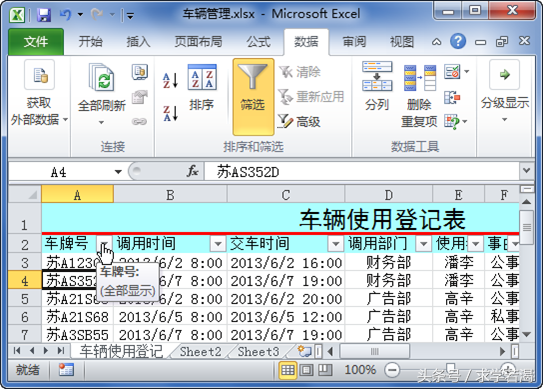Select the column C header
This screenshot has width=543, height=389.
286,195
